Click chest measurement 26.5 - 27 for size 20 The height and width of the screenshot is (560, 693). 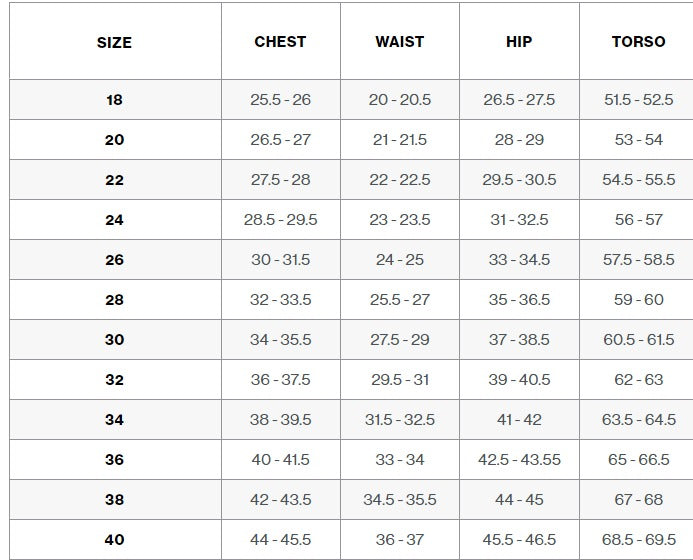click(280, 140)
